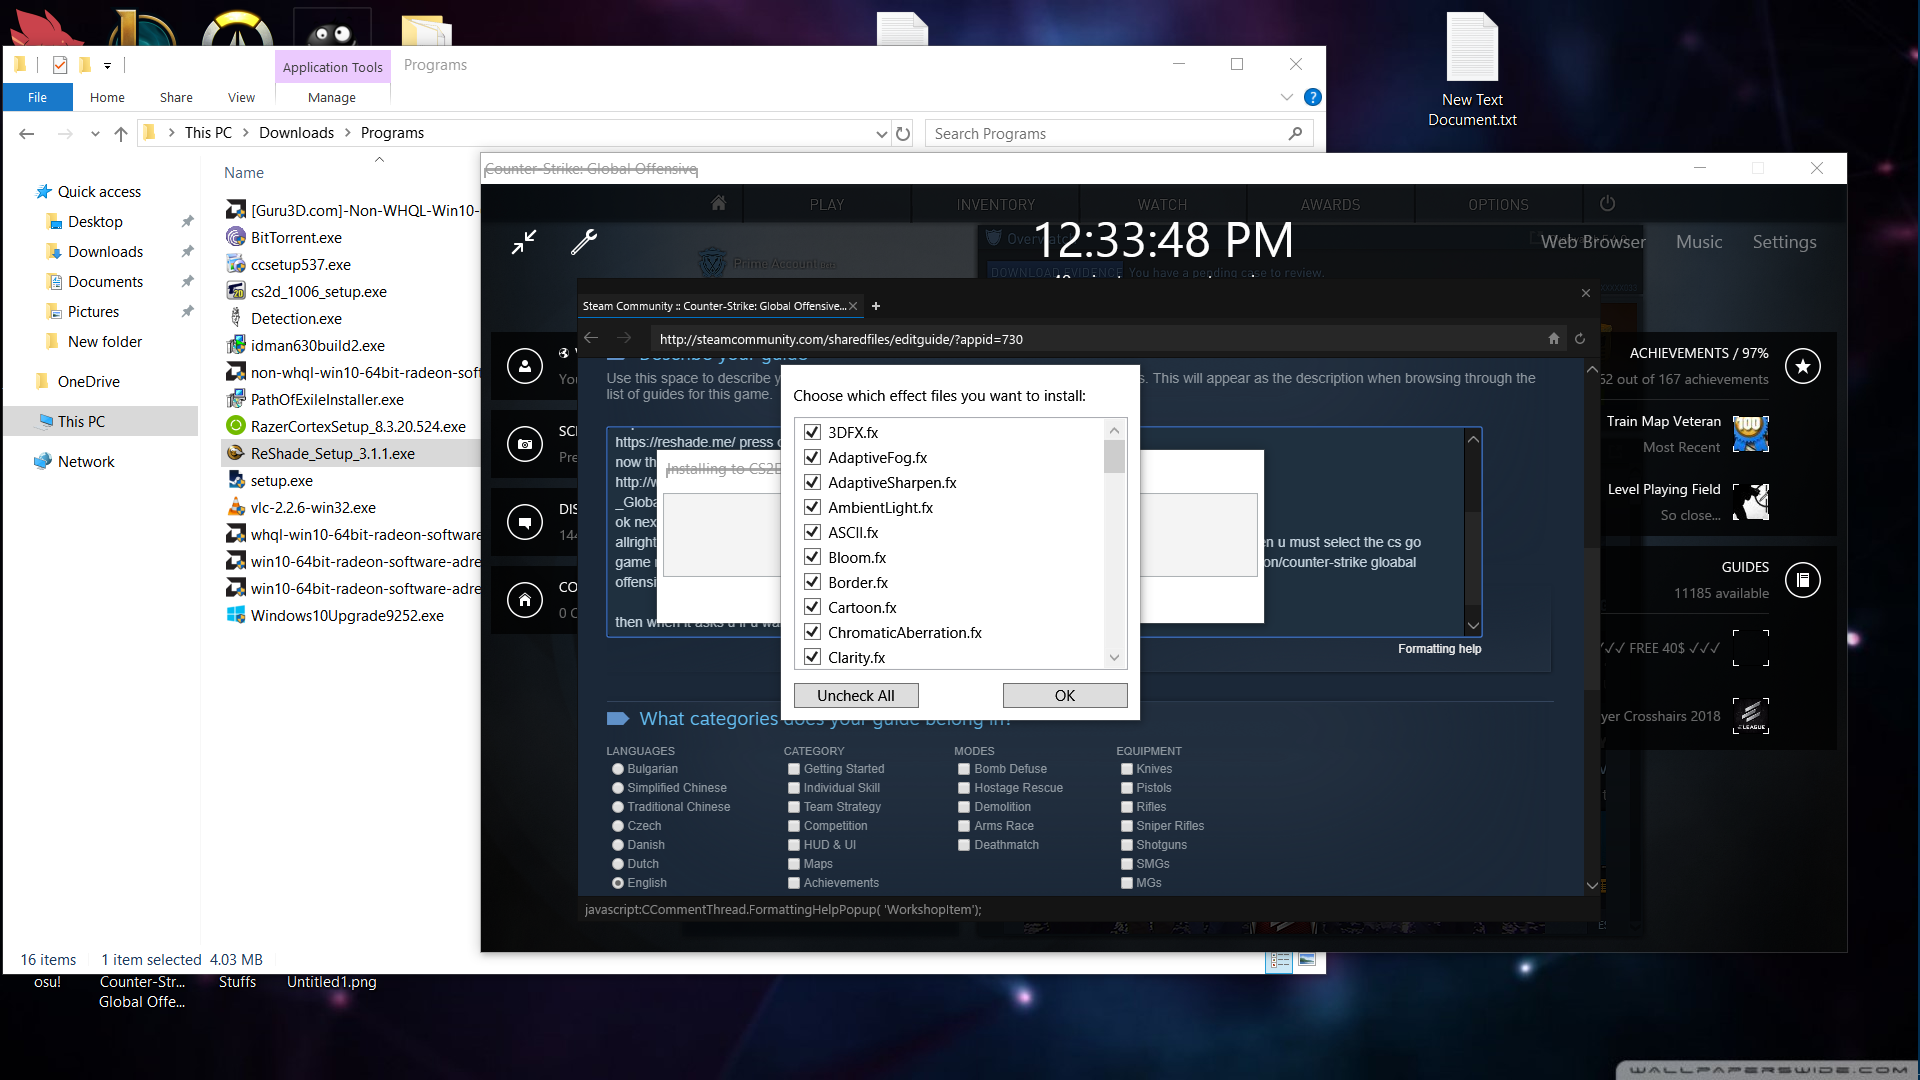Click the Achievements star icon

(1802, 366)
